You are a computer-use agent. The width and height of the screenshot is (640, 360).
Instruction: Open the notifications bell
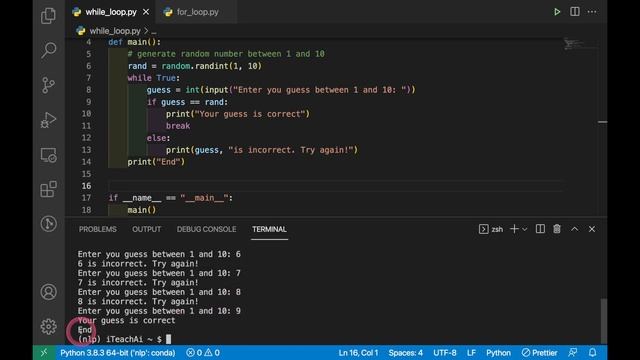tap(592, 352)
